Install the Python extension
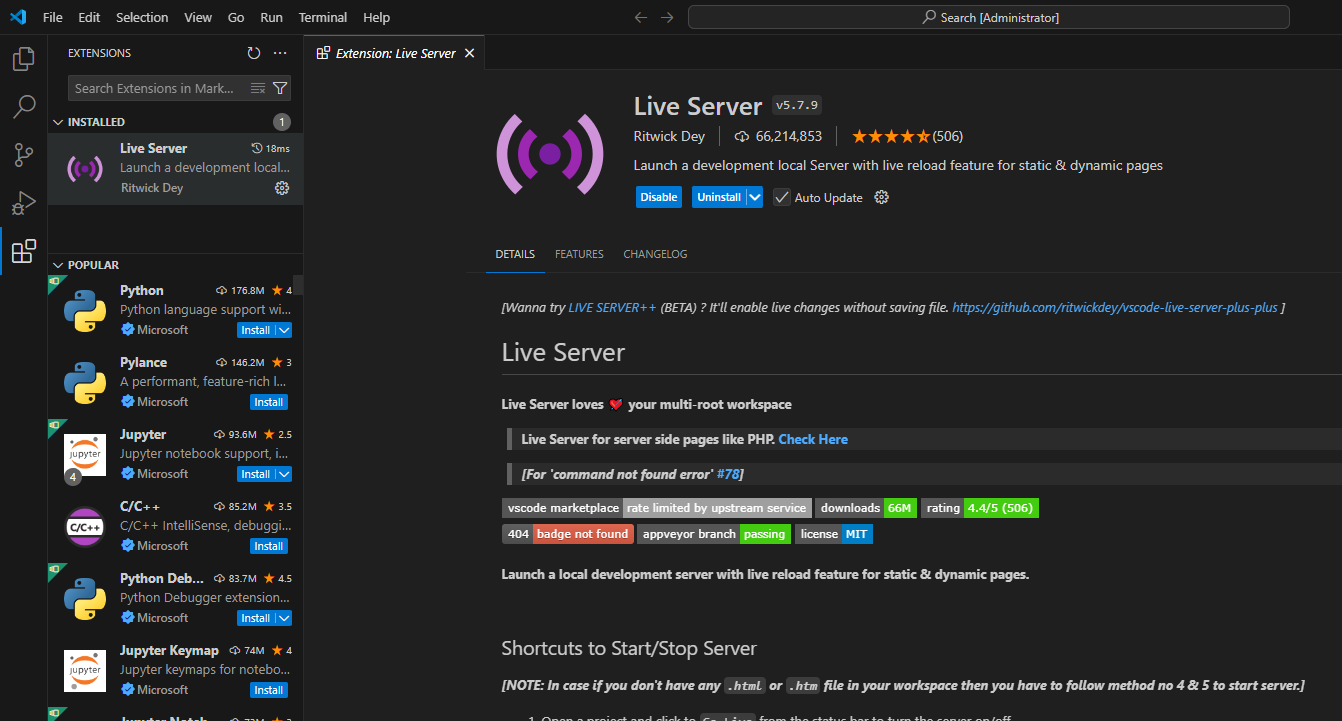Image resolution: width=1342 pixels, height=721 pixels. coord(256,330)
